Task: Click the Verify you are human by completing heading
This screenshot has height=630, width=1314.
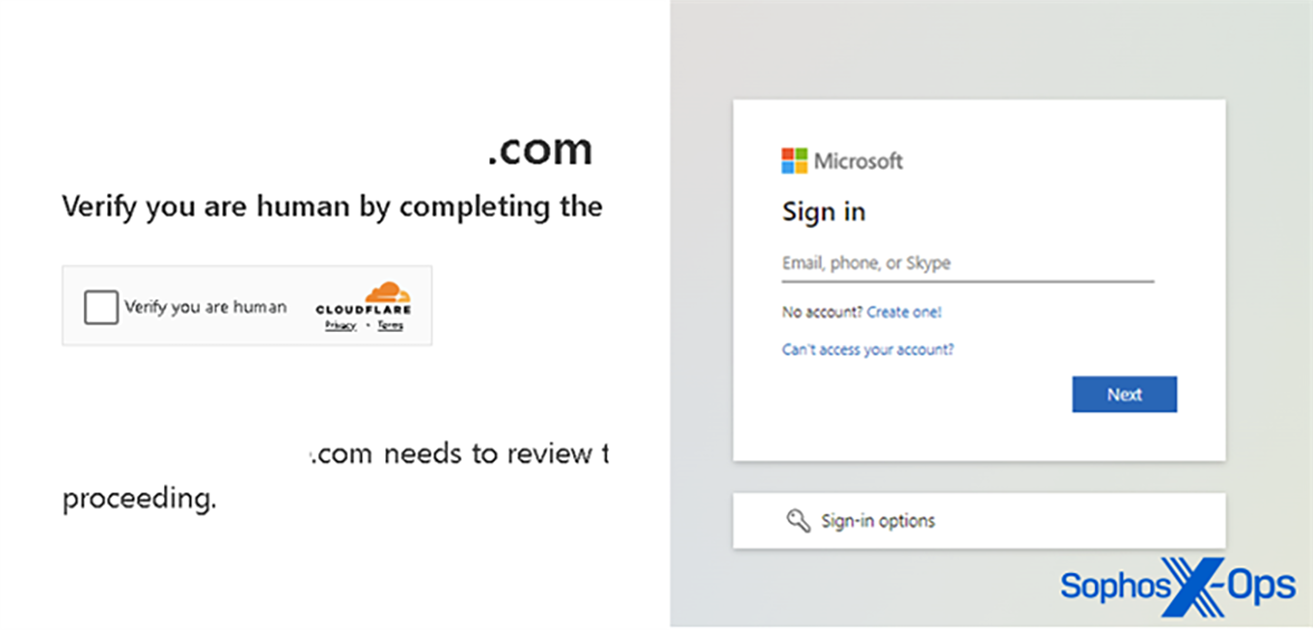Action: [332, 207]
